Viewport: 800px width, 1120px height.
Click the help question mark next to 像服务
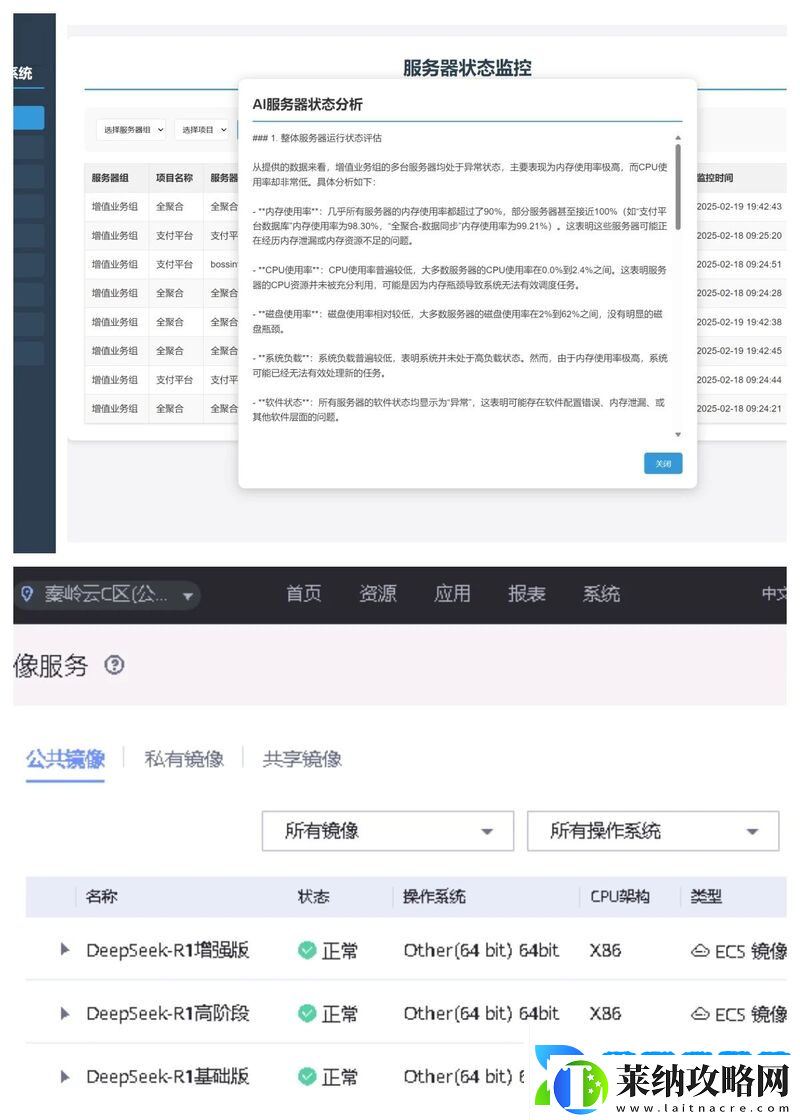(114, 665)
